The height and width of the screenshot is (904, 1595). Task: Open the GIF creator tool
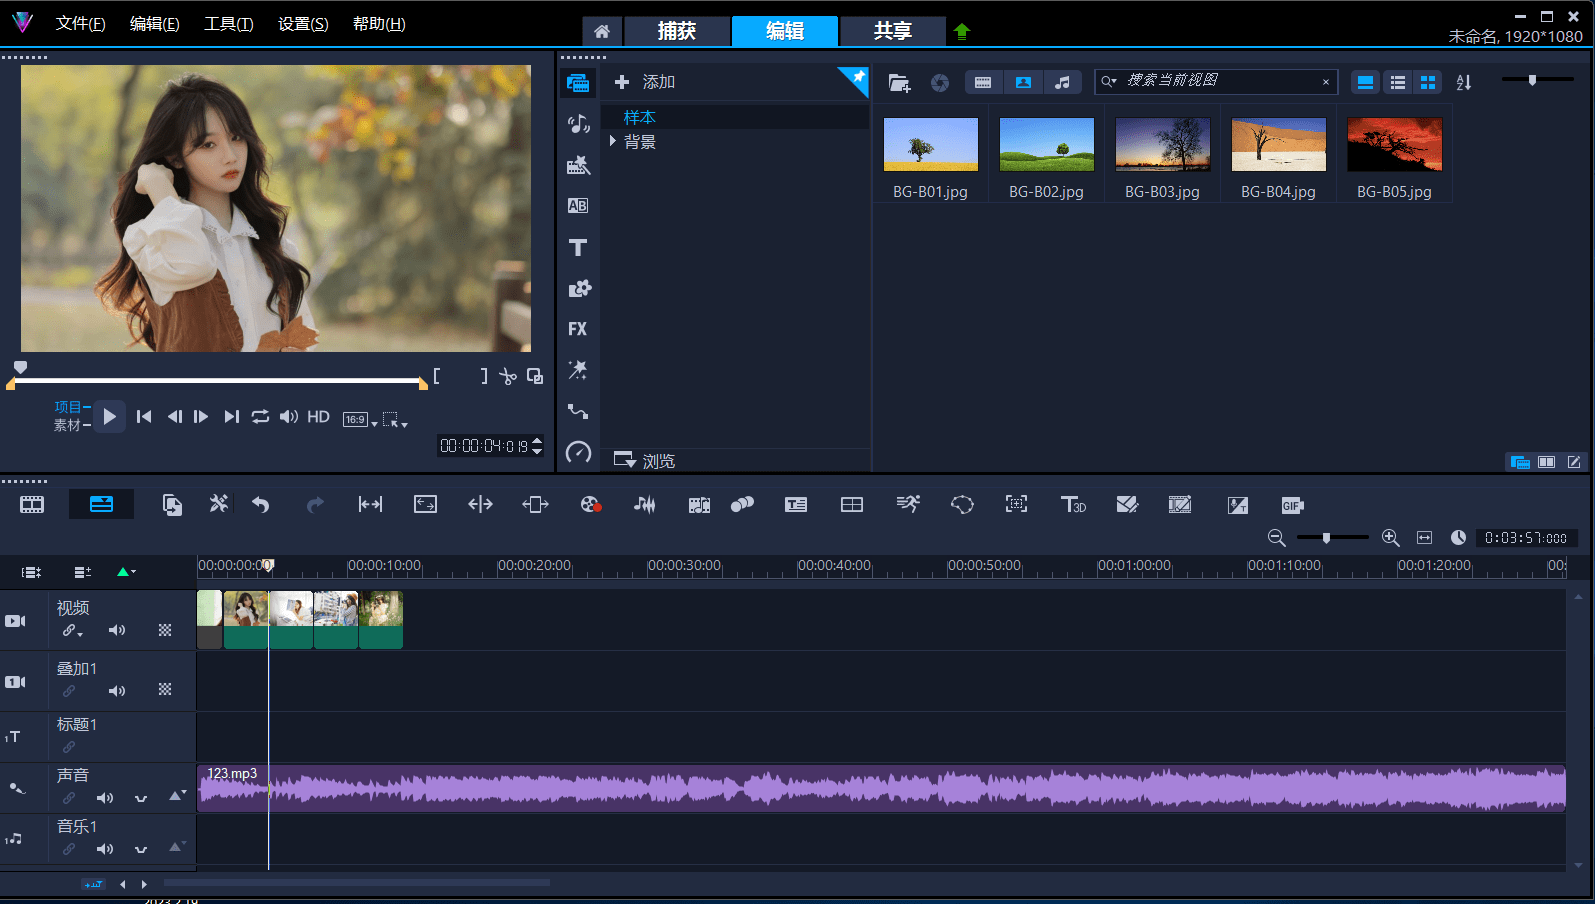[1292, 505]
